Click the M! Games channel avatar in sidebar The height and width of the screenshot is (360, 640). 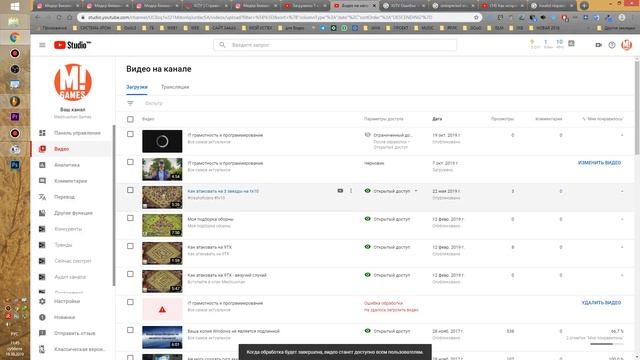[73, 82]
